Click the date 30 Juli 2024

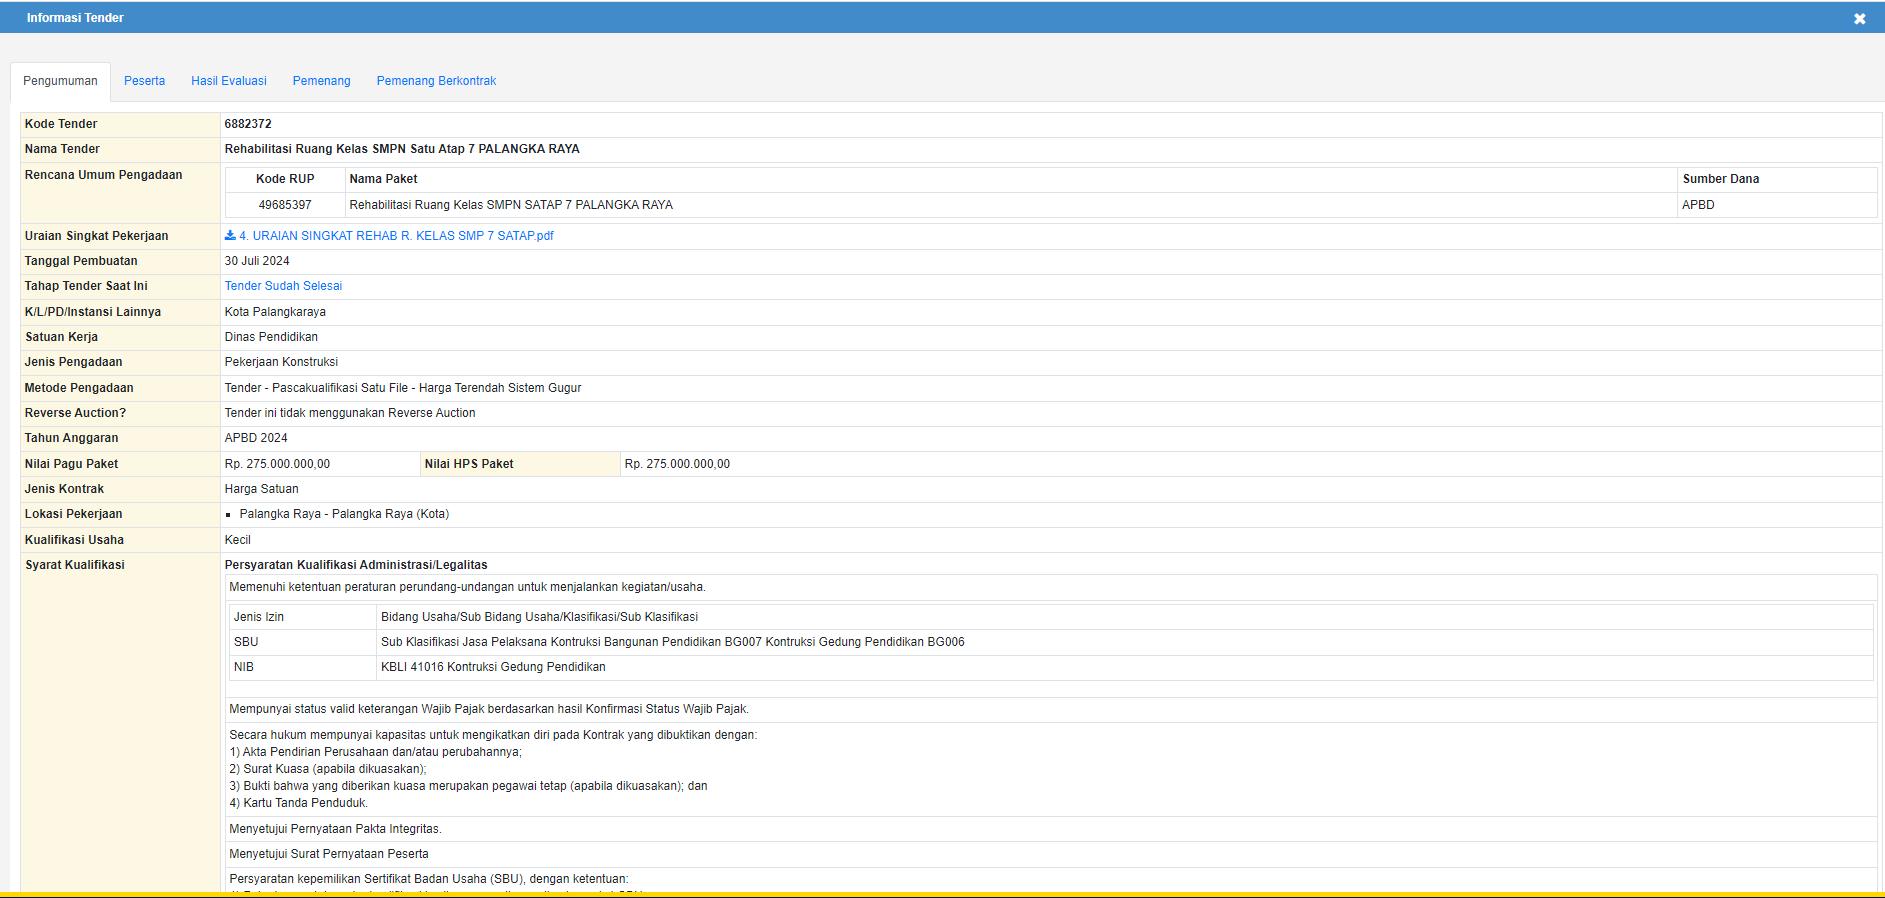point(257,261)
